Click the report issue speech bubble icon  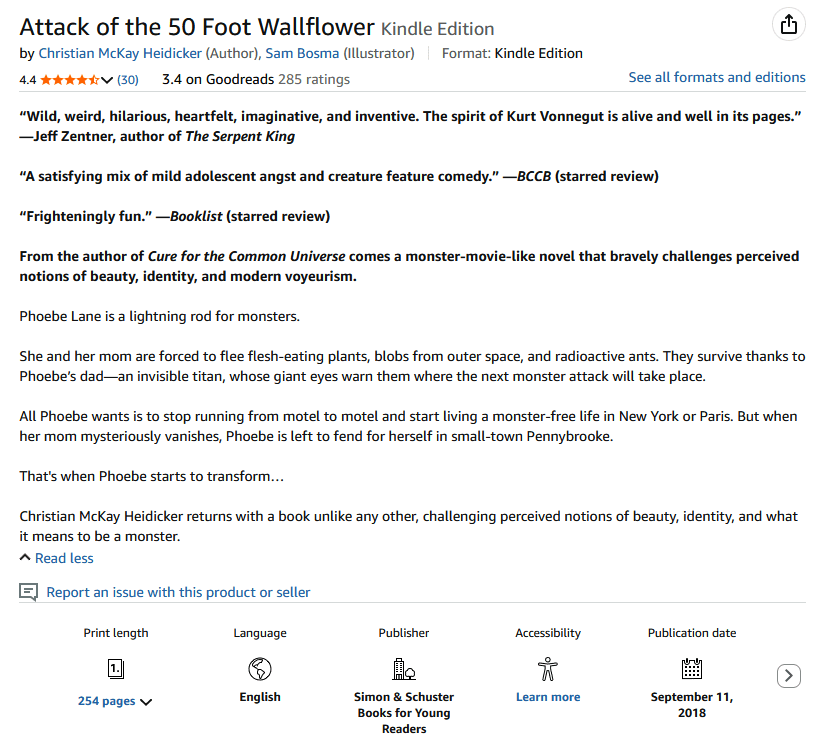pos(29,592)
